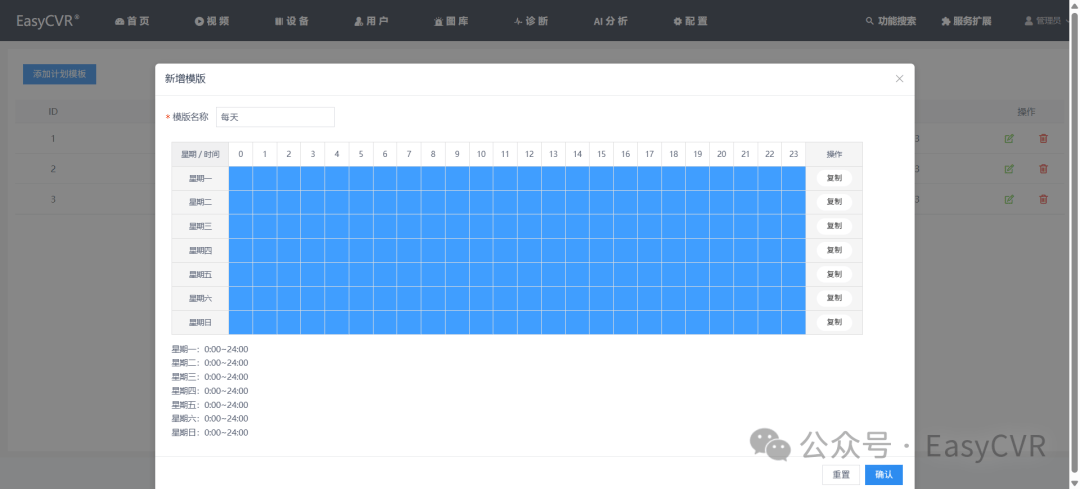1080x489 pixels.
Task: Click ID column header in background table
Action: pyautogui.click(x=53, y=111)
